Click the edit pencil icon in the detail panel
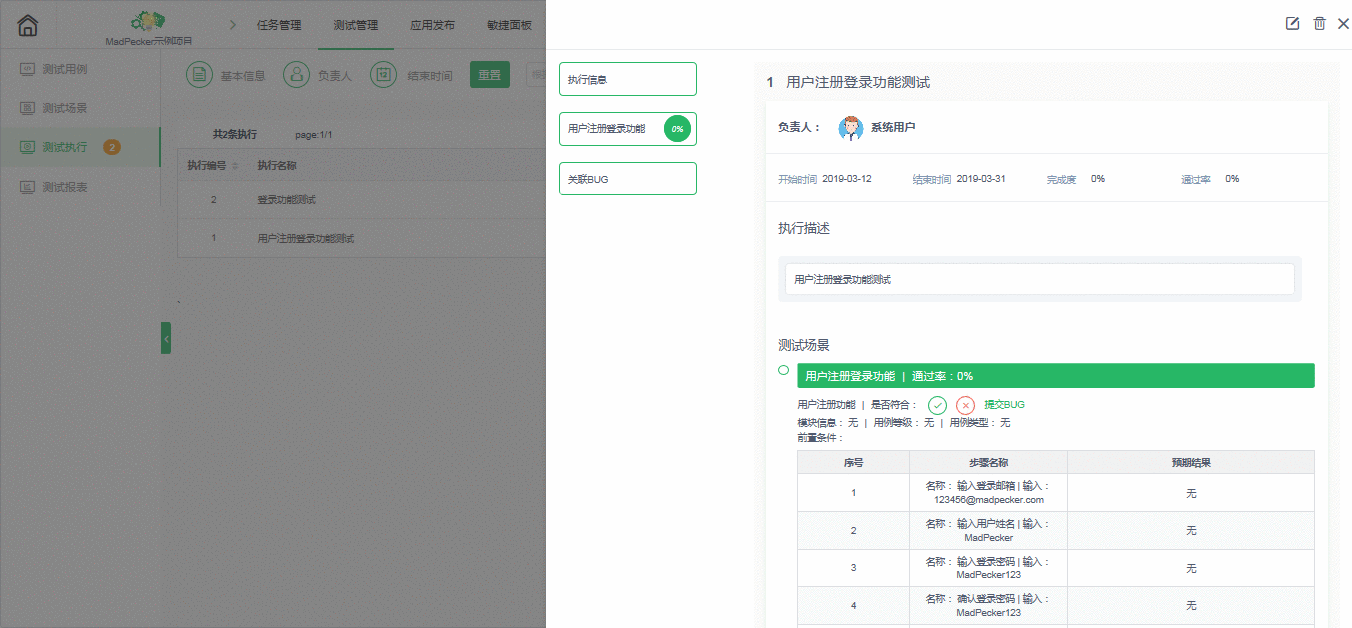 tap(1291, 22)
